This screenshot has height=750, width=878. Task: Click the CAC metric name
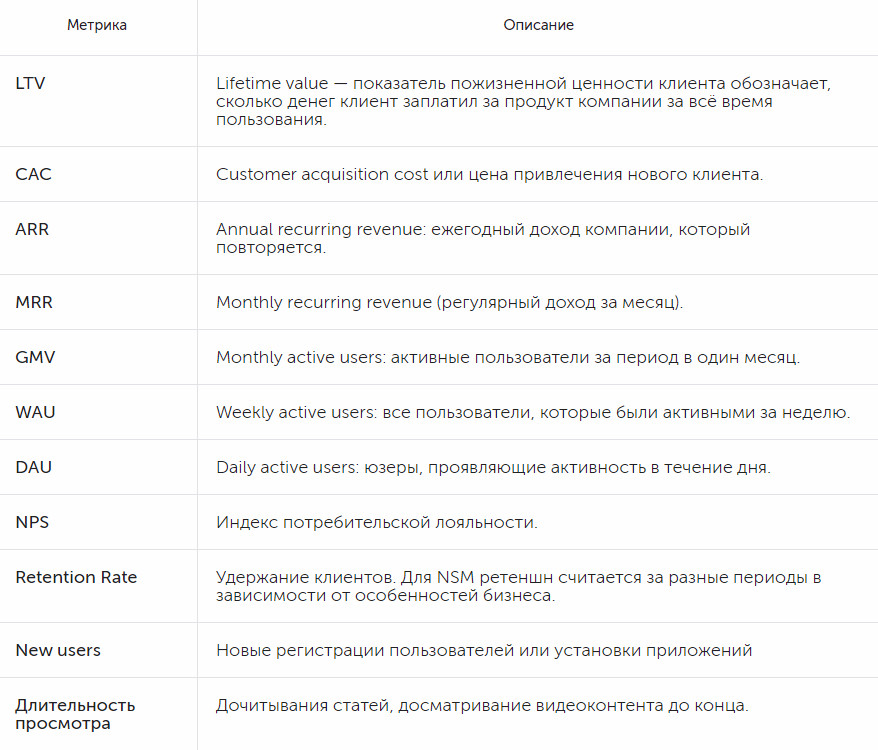[x=33, y=174]
